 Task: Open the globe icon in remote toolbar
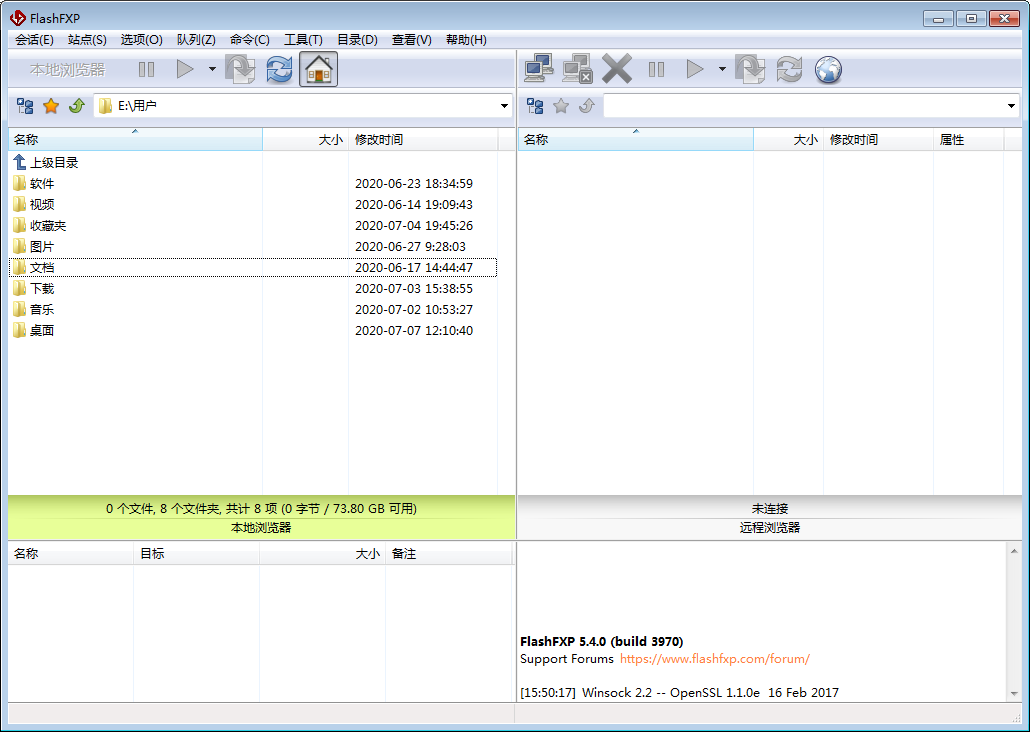click(828, 69)
